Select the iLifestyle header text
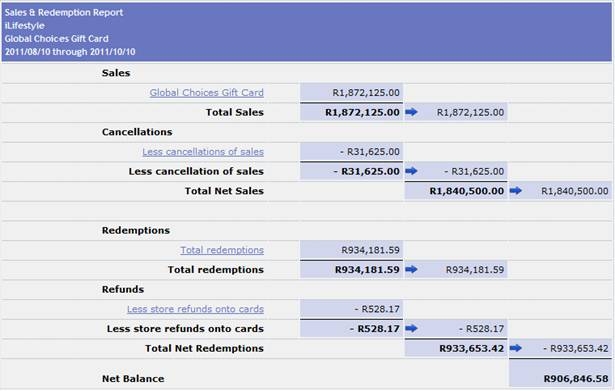 coord(24,26)
